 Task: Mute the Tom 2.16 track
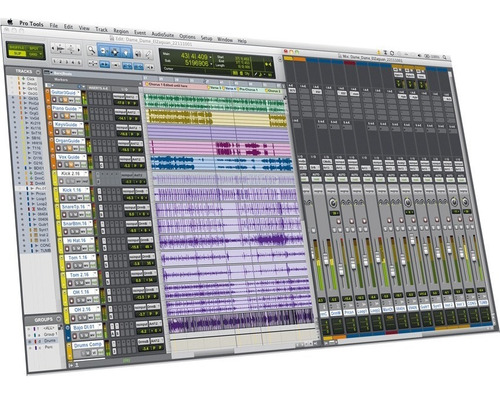tap(82, 283)
